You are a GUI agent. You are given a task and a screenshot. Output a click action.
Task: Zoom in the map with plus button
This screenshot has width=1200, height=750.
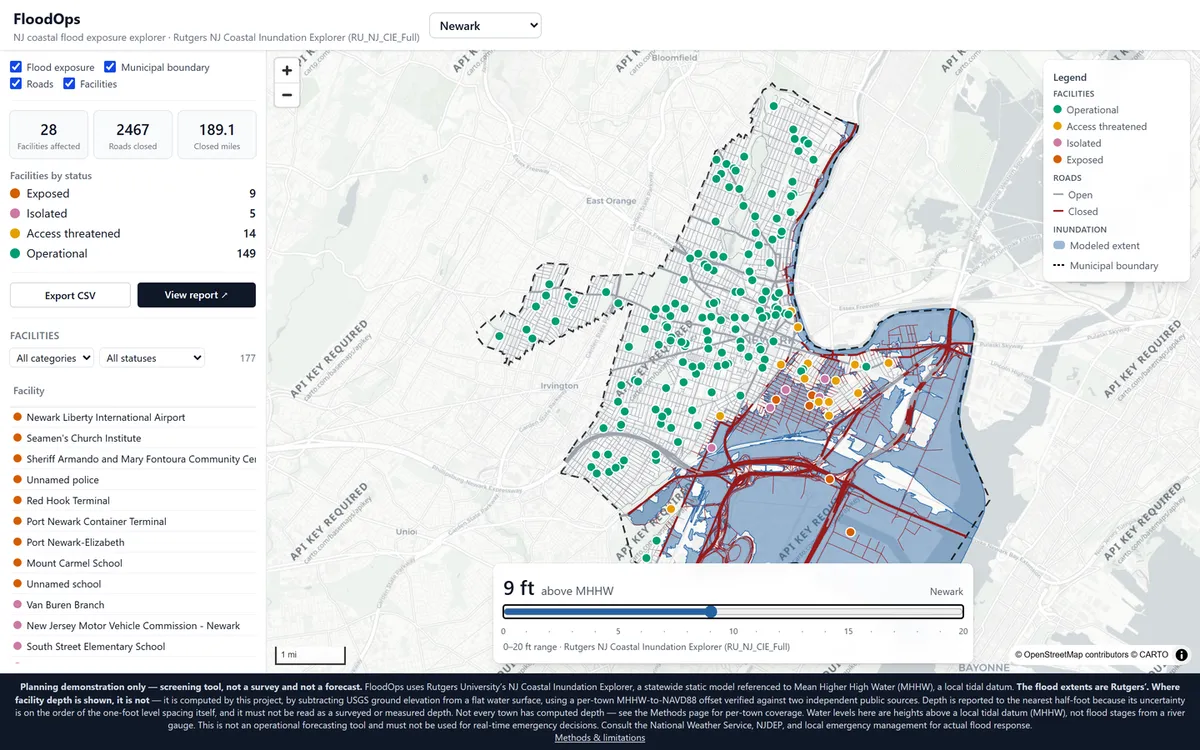[287, 71]
